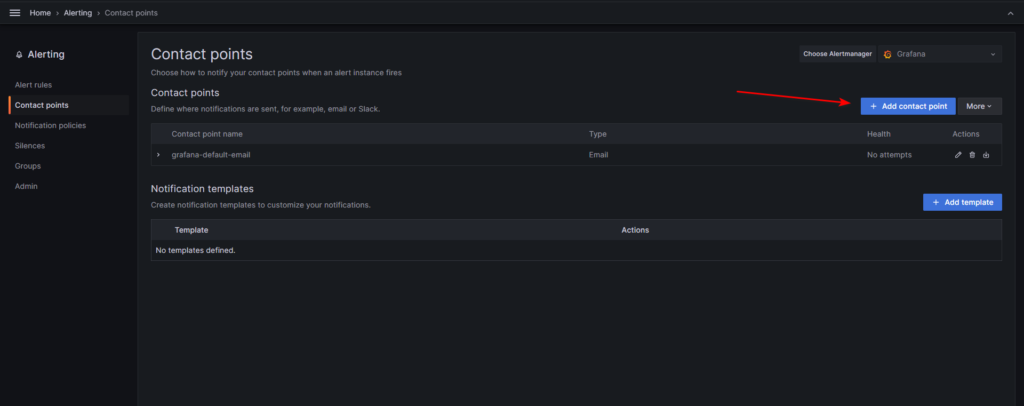Click the Alerting bell icon in sidebar
Image resolution: width=1024 pixels, height=406 pixels.
pos(19,54)
